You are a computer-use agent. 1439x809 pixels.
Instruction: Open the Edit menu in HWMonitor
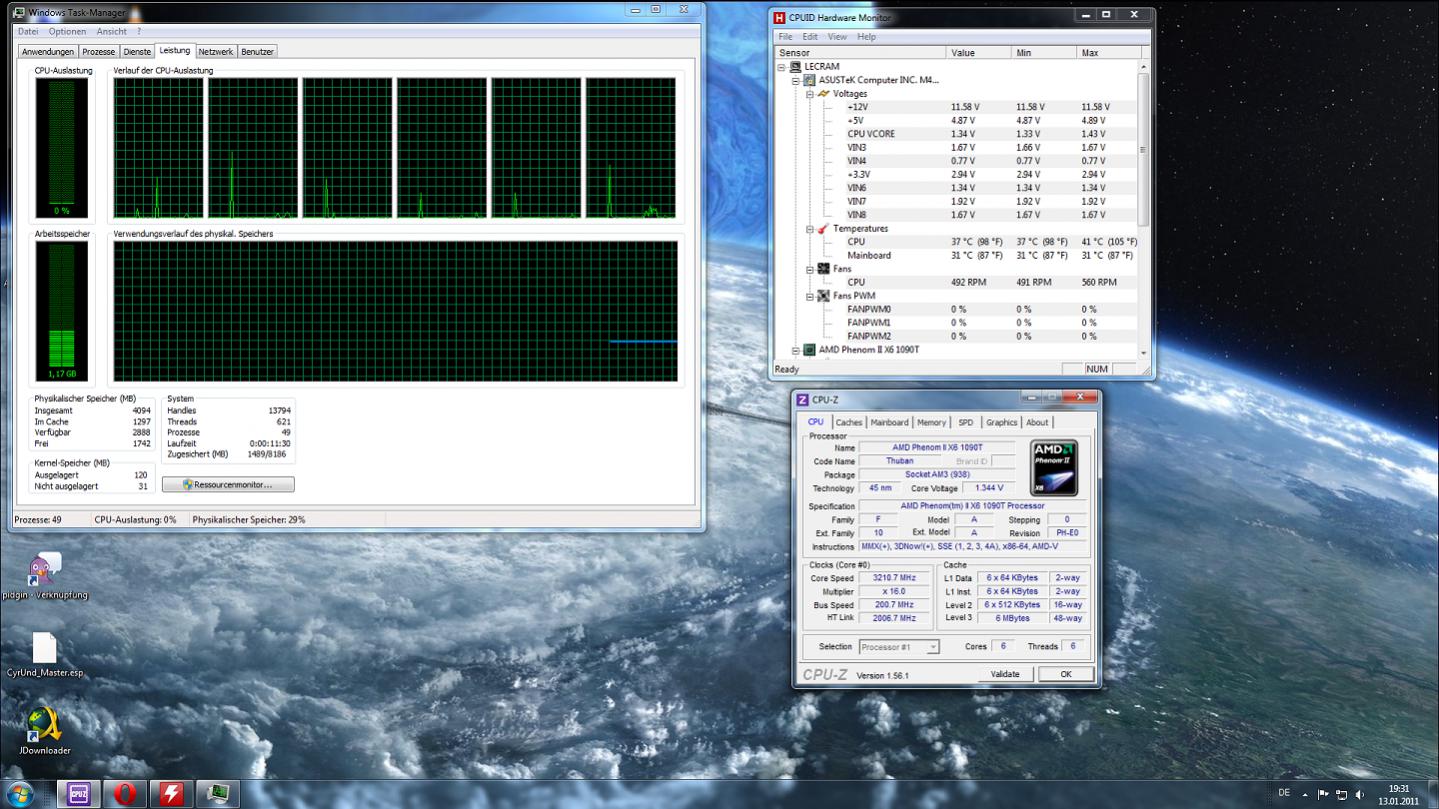810,37
